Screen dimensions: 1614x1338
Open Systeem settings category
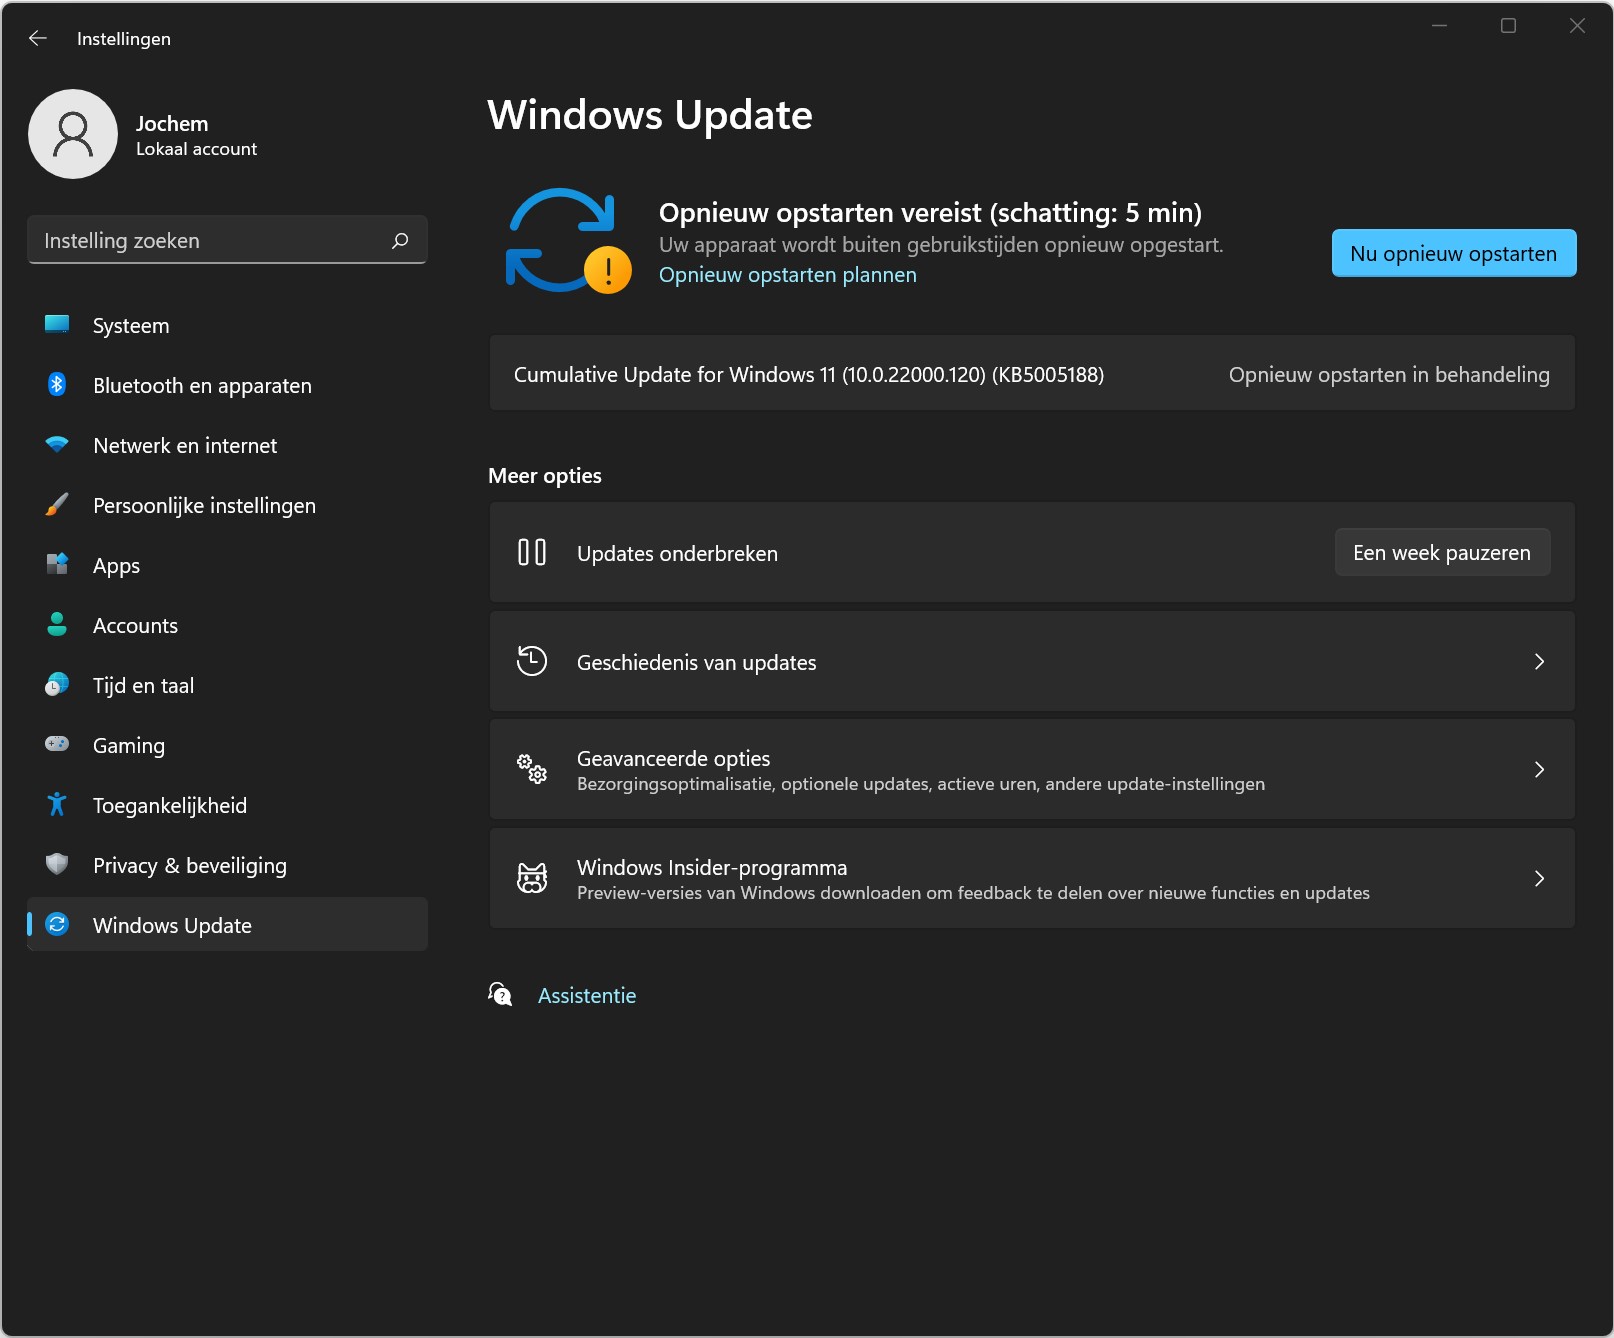(131, 326)
